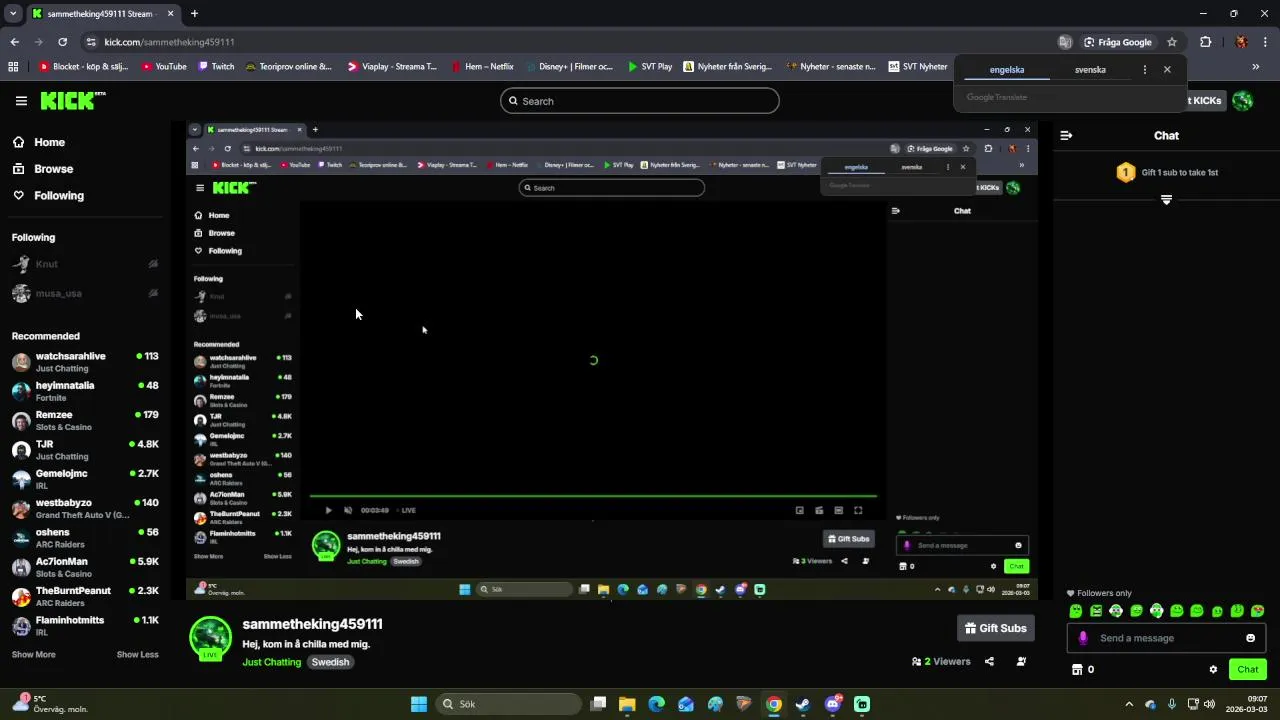Viewport: 1280px width, 720px height.
Task: Unmute the stream in embedded player
Action: pyautogui.click(x=348, y=510)
